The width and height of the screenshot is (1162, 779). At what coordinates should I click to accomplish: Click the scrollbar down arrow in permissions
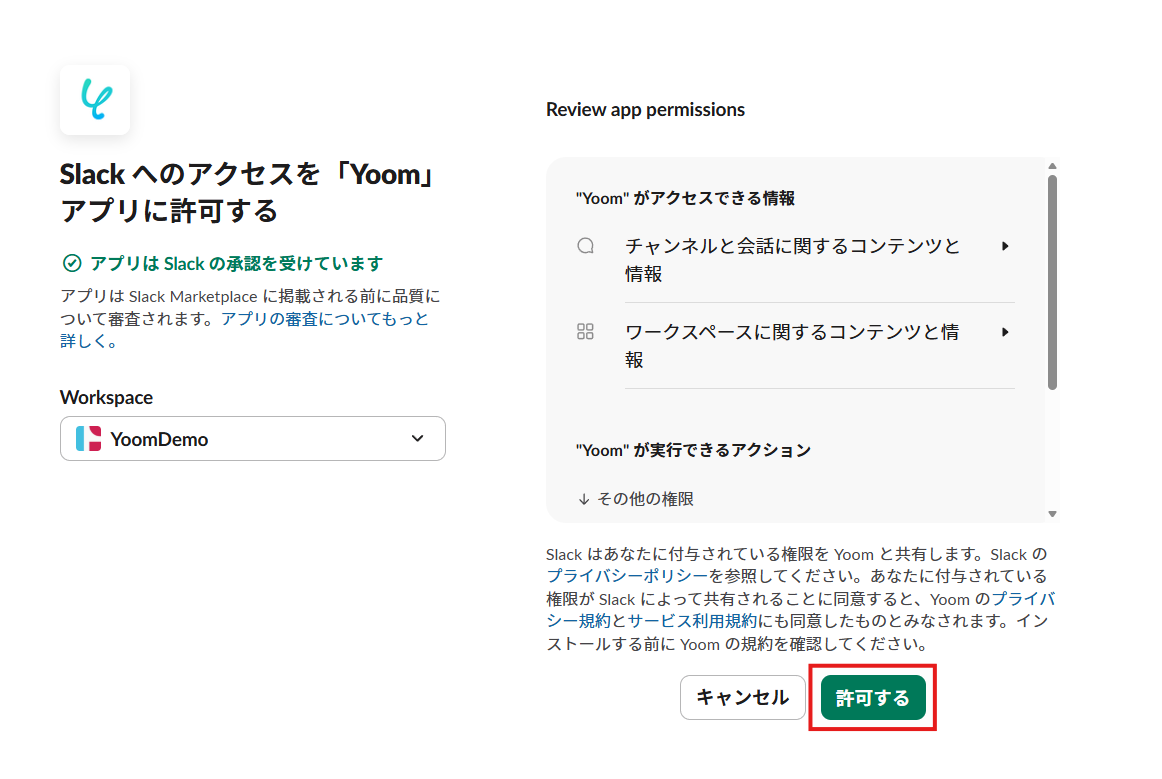[x=1052, y=514]
